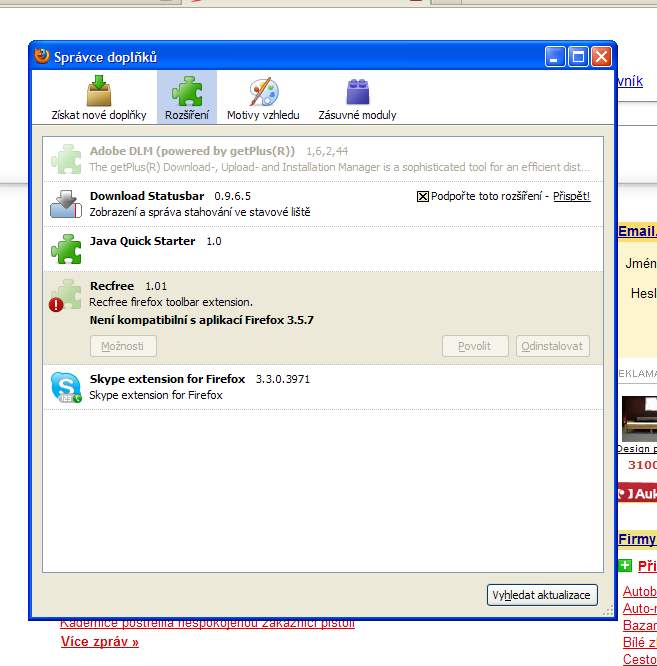
Task: Click the red Aukro banner on webpage
Action: click(x=637, y=493)
